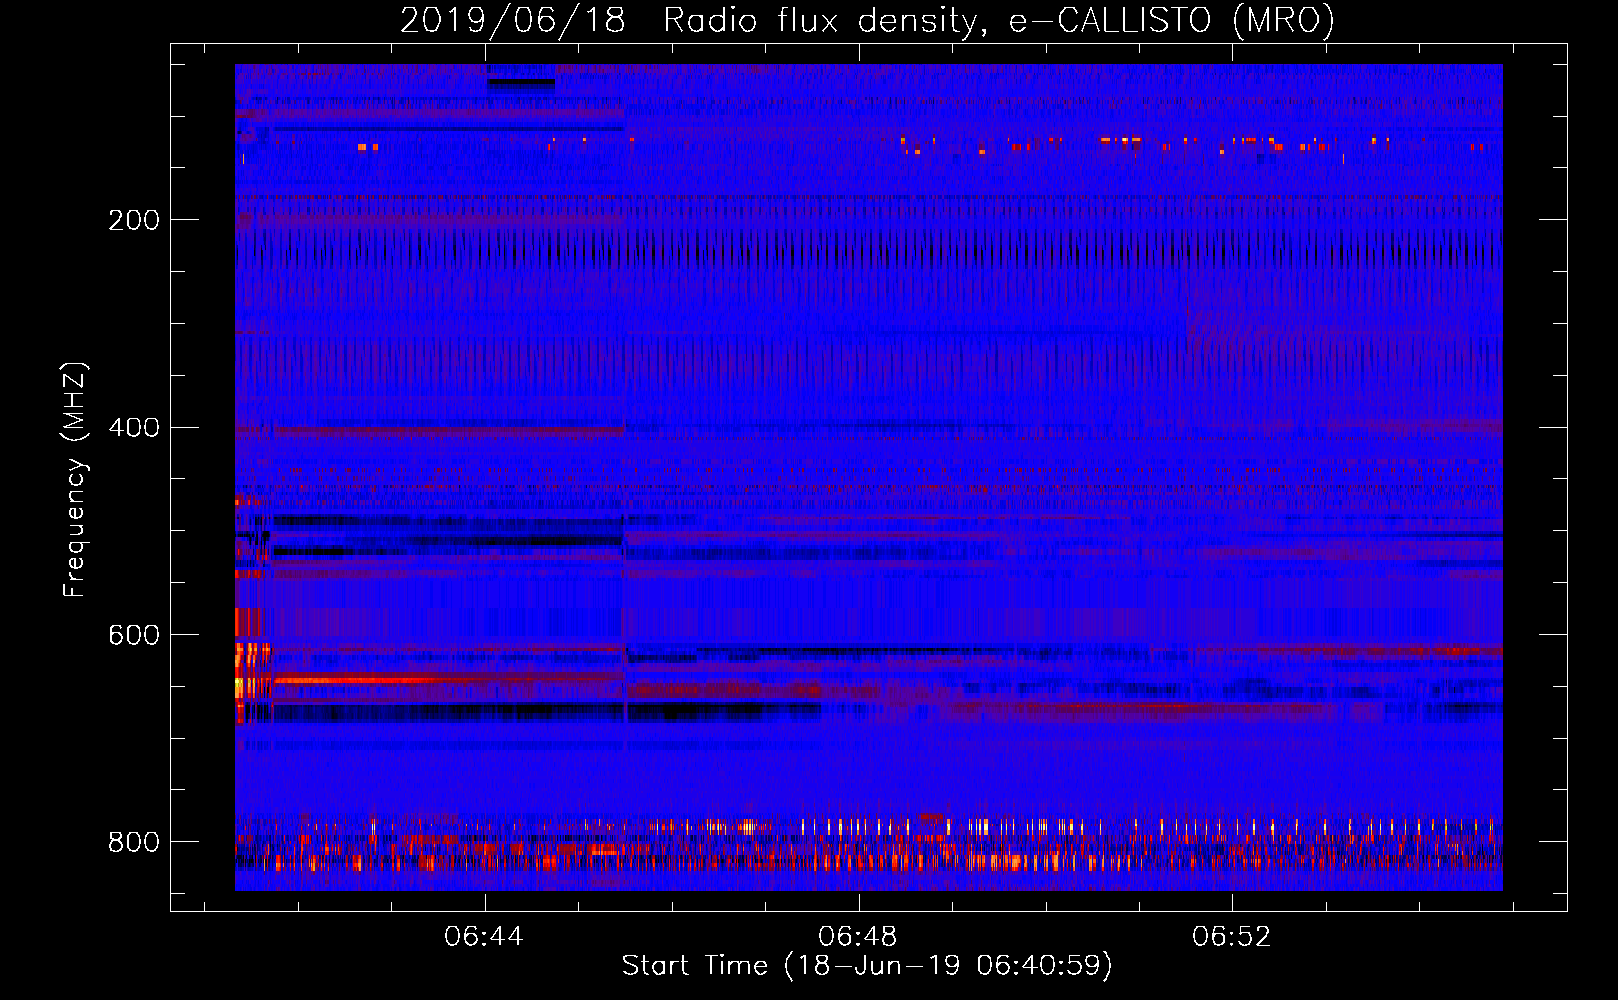The width and height of the screenshot is (1618, 1000).
Task: Click the 600 frequency tick label
Action: [x=134, y=636]
